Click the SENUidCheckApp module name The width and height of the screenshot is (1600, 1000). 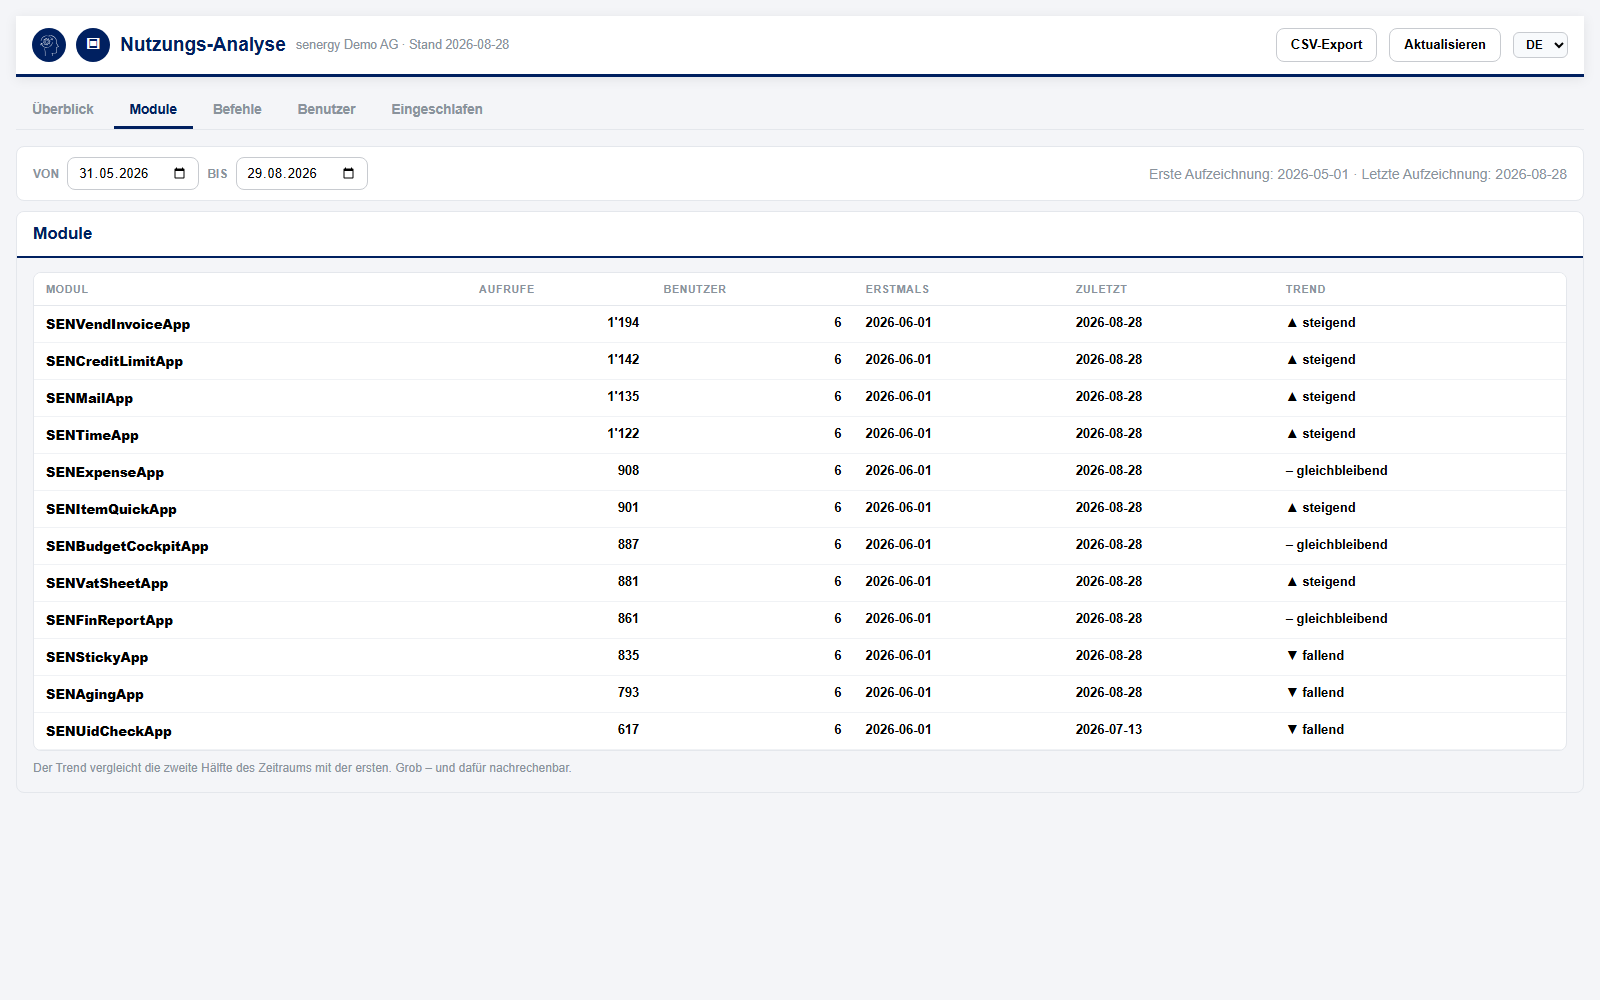[x=109, y=731]
